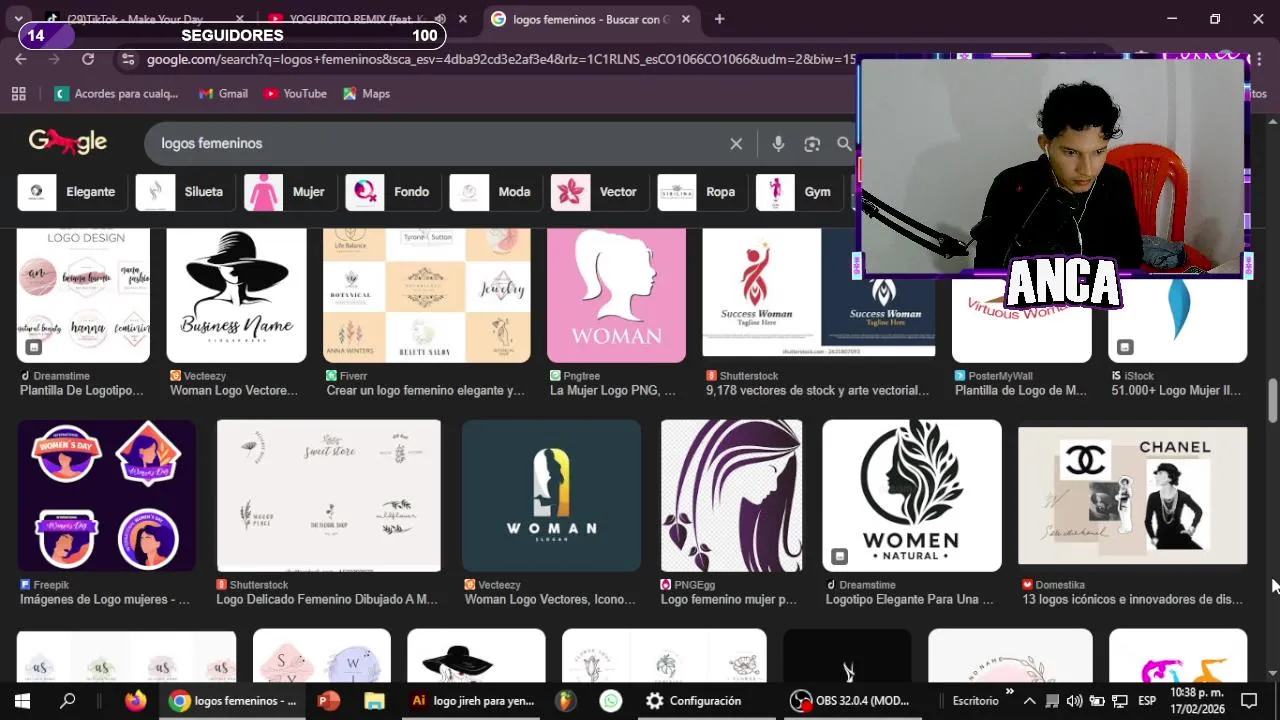
Task: Show hidden system tray icons
Action: click(1029, 701)
